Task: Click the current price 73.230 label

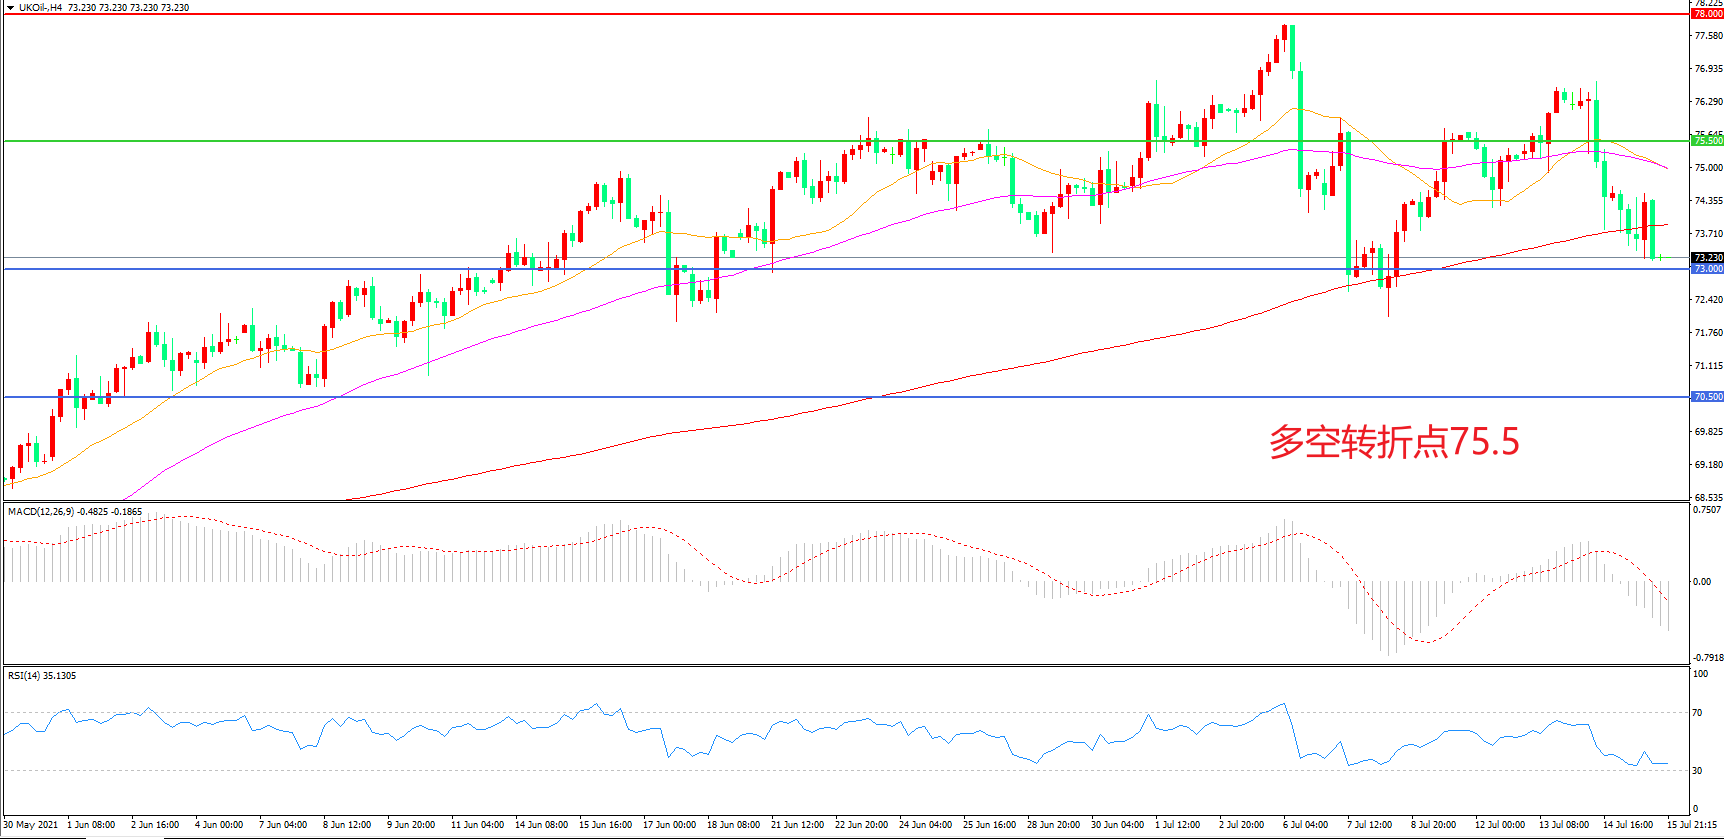Action: pos(1707,258)
